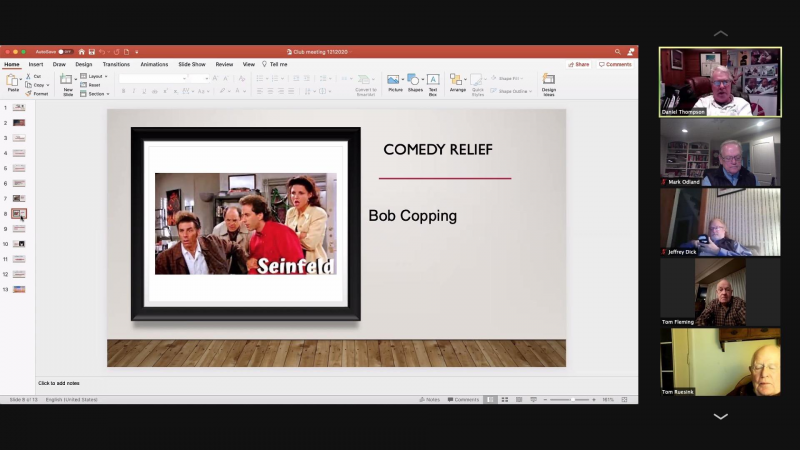
Task: Toggle Italic formatting
Action: click(134, 91)
